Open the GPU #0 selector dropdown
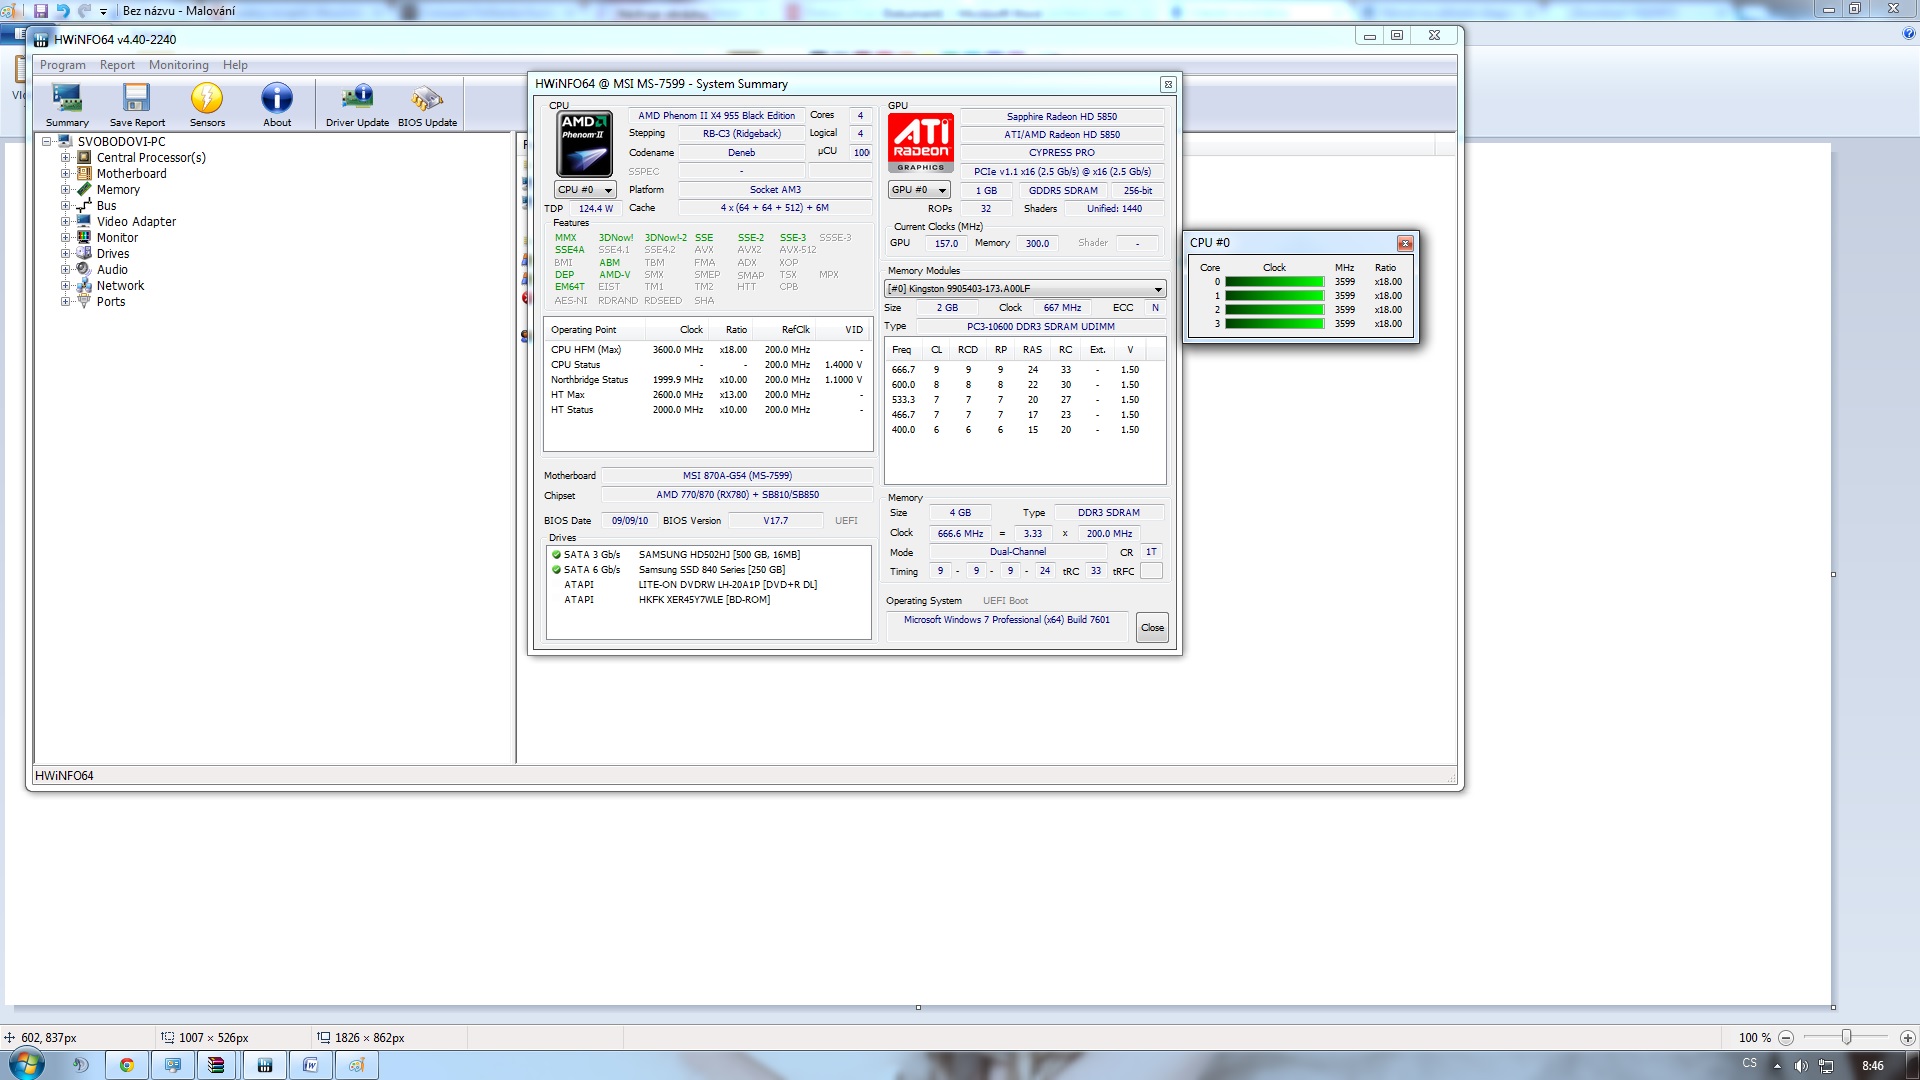The height and width of the screenshot is (1080, 1920). [x=919, y=190]
